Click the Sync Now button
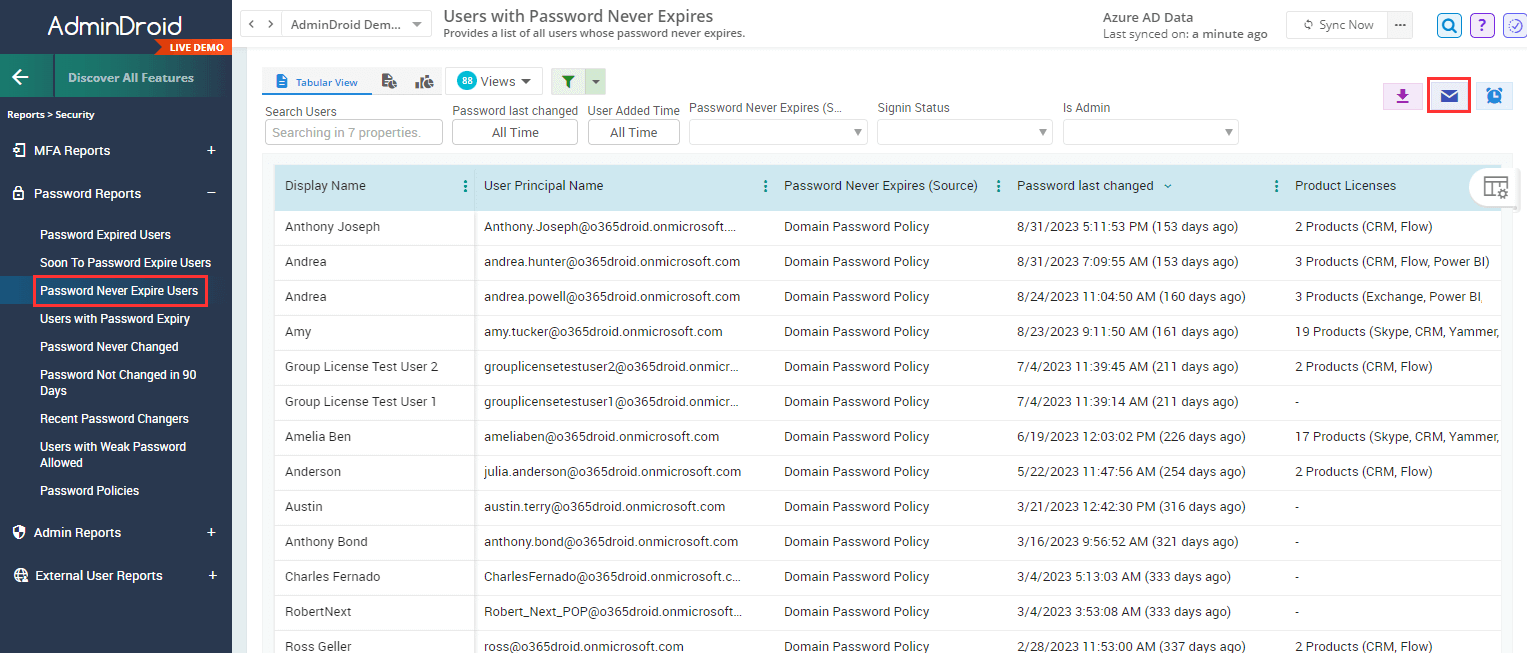This screenshot has height=653, width=1527. pos(1336,24)
